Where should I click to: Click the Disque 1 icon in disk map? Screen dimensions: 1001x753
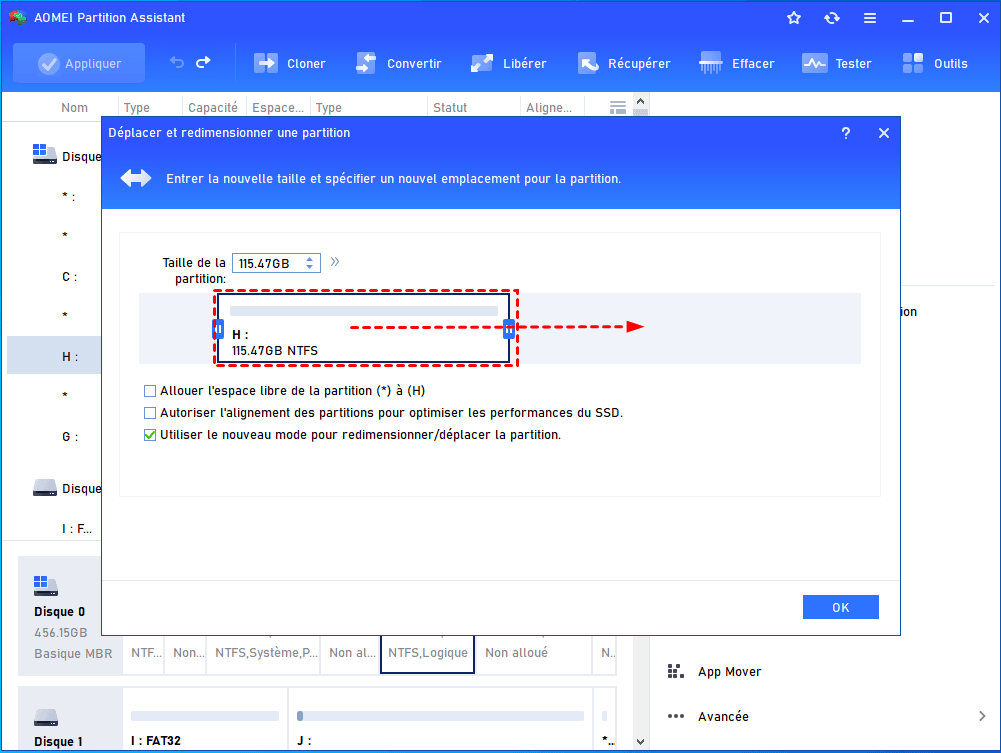coord(45,718)
